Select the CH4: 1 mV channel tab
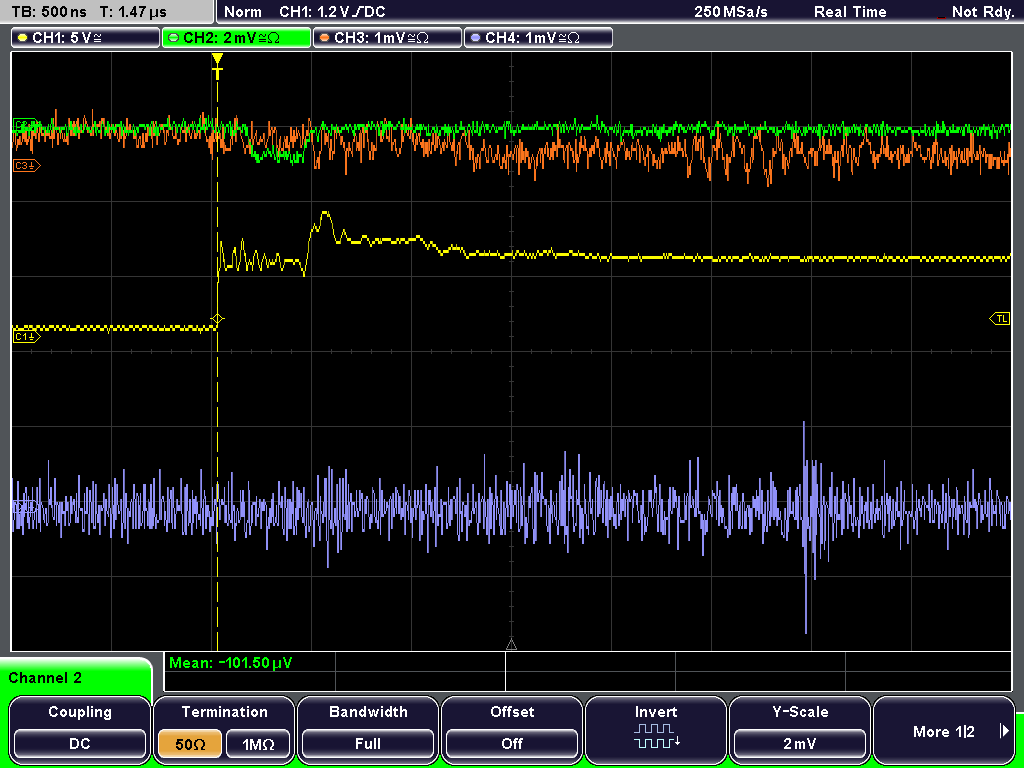This screenshot has width=1024, height=768. [538, 38]
